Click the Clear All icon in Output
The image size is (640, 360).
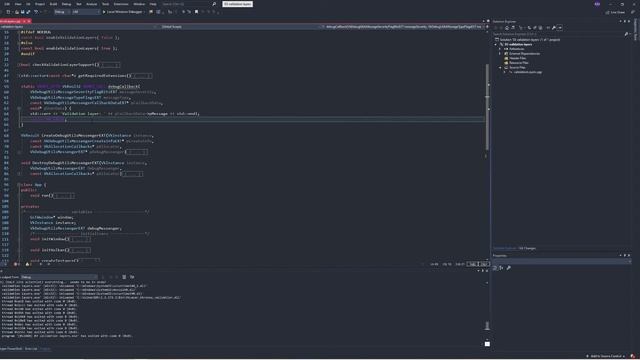124,277
